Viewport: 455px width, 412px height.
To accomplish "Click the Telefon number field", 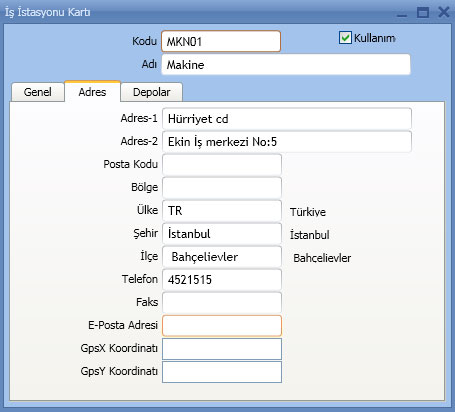I will pyautogui.click(x=222, y=280).
